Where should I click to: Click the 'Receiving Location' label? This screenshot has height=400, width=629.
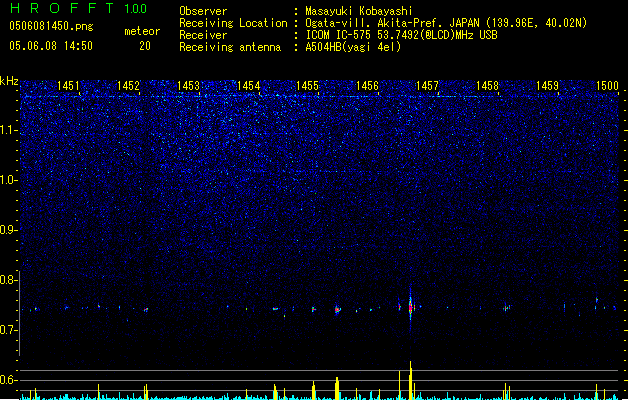233,23
